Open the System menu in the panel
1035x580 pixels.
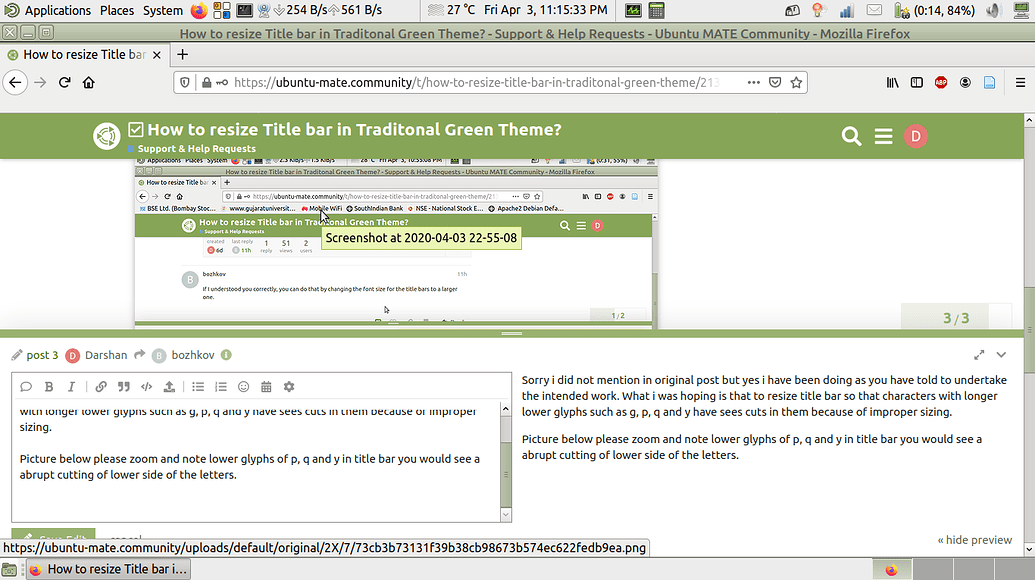162,10
